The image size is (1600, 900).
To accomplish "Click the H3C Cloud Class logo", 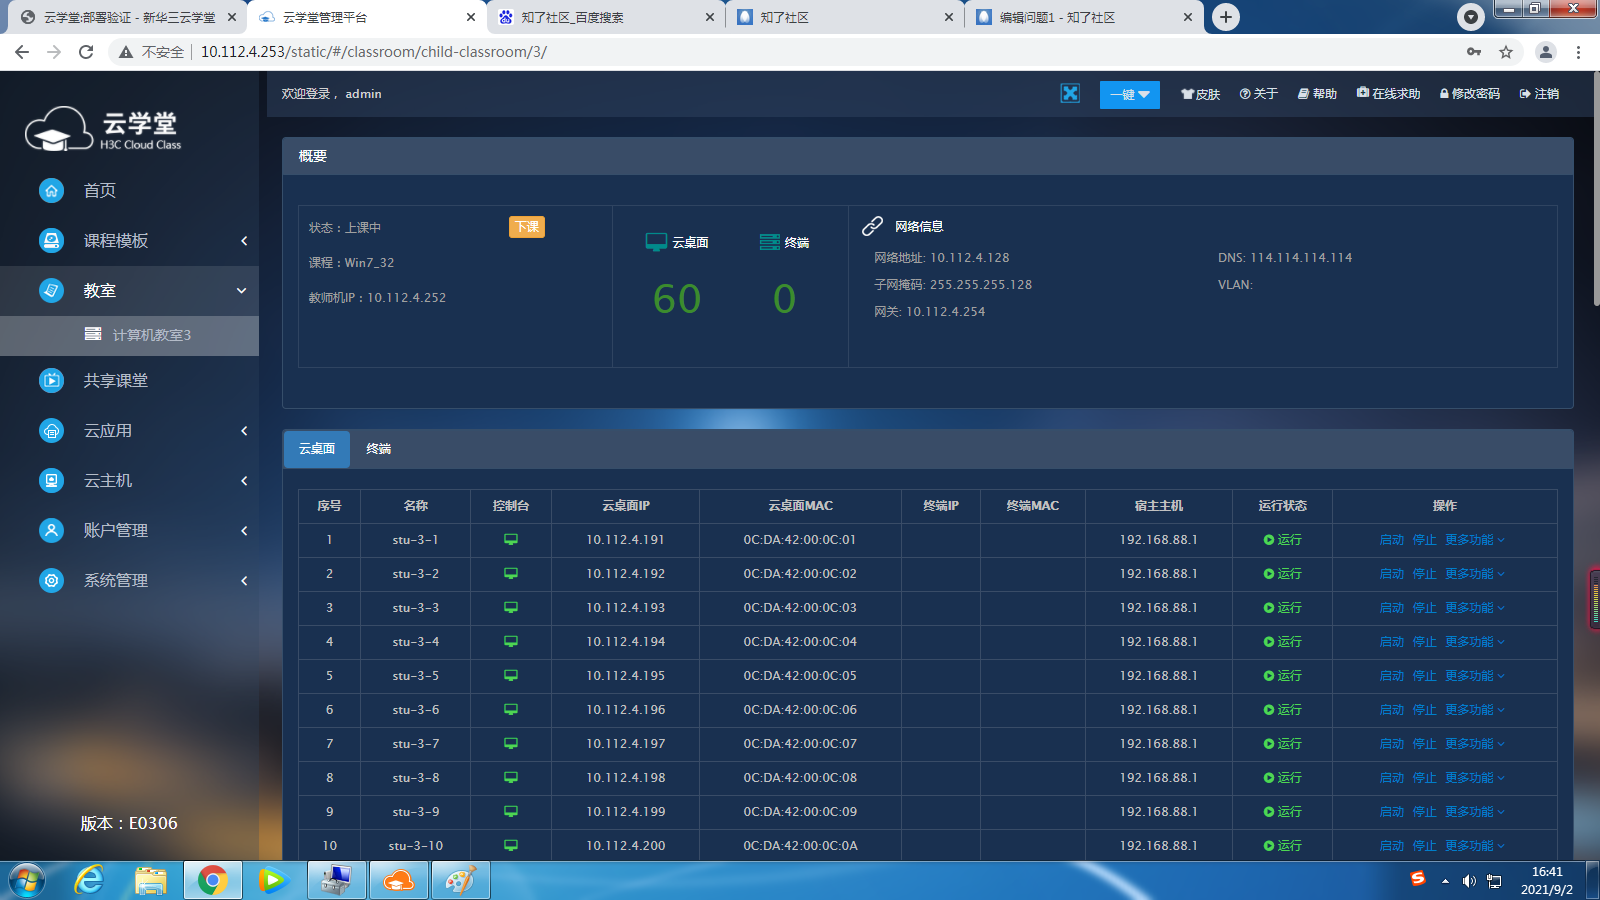I will tap(103, 129).
